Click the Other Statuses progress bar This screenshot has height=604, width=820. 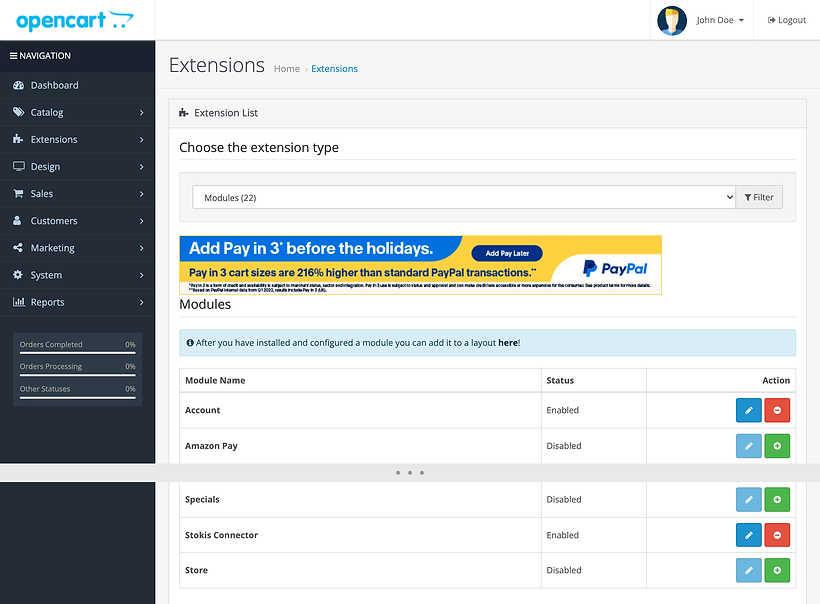pyautogui.click(x=77, y=397)
